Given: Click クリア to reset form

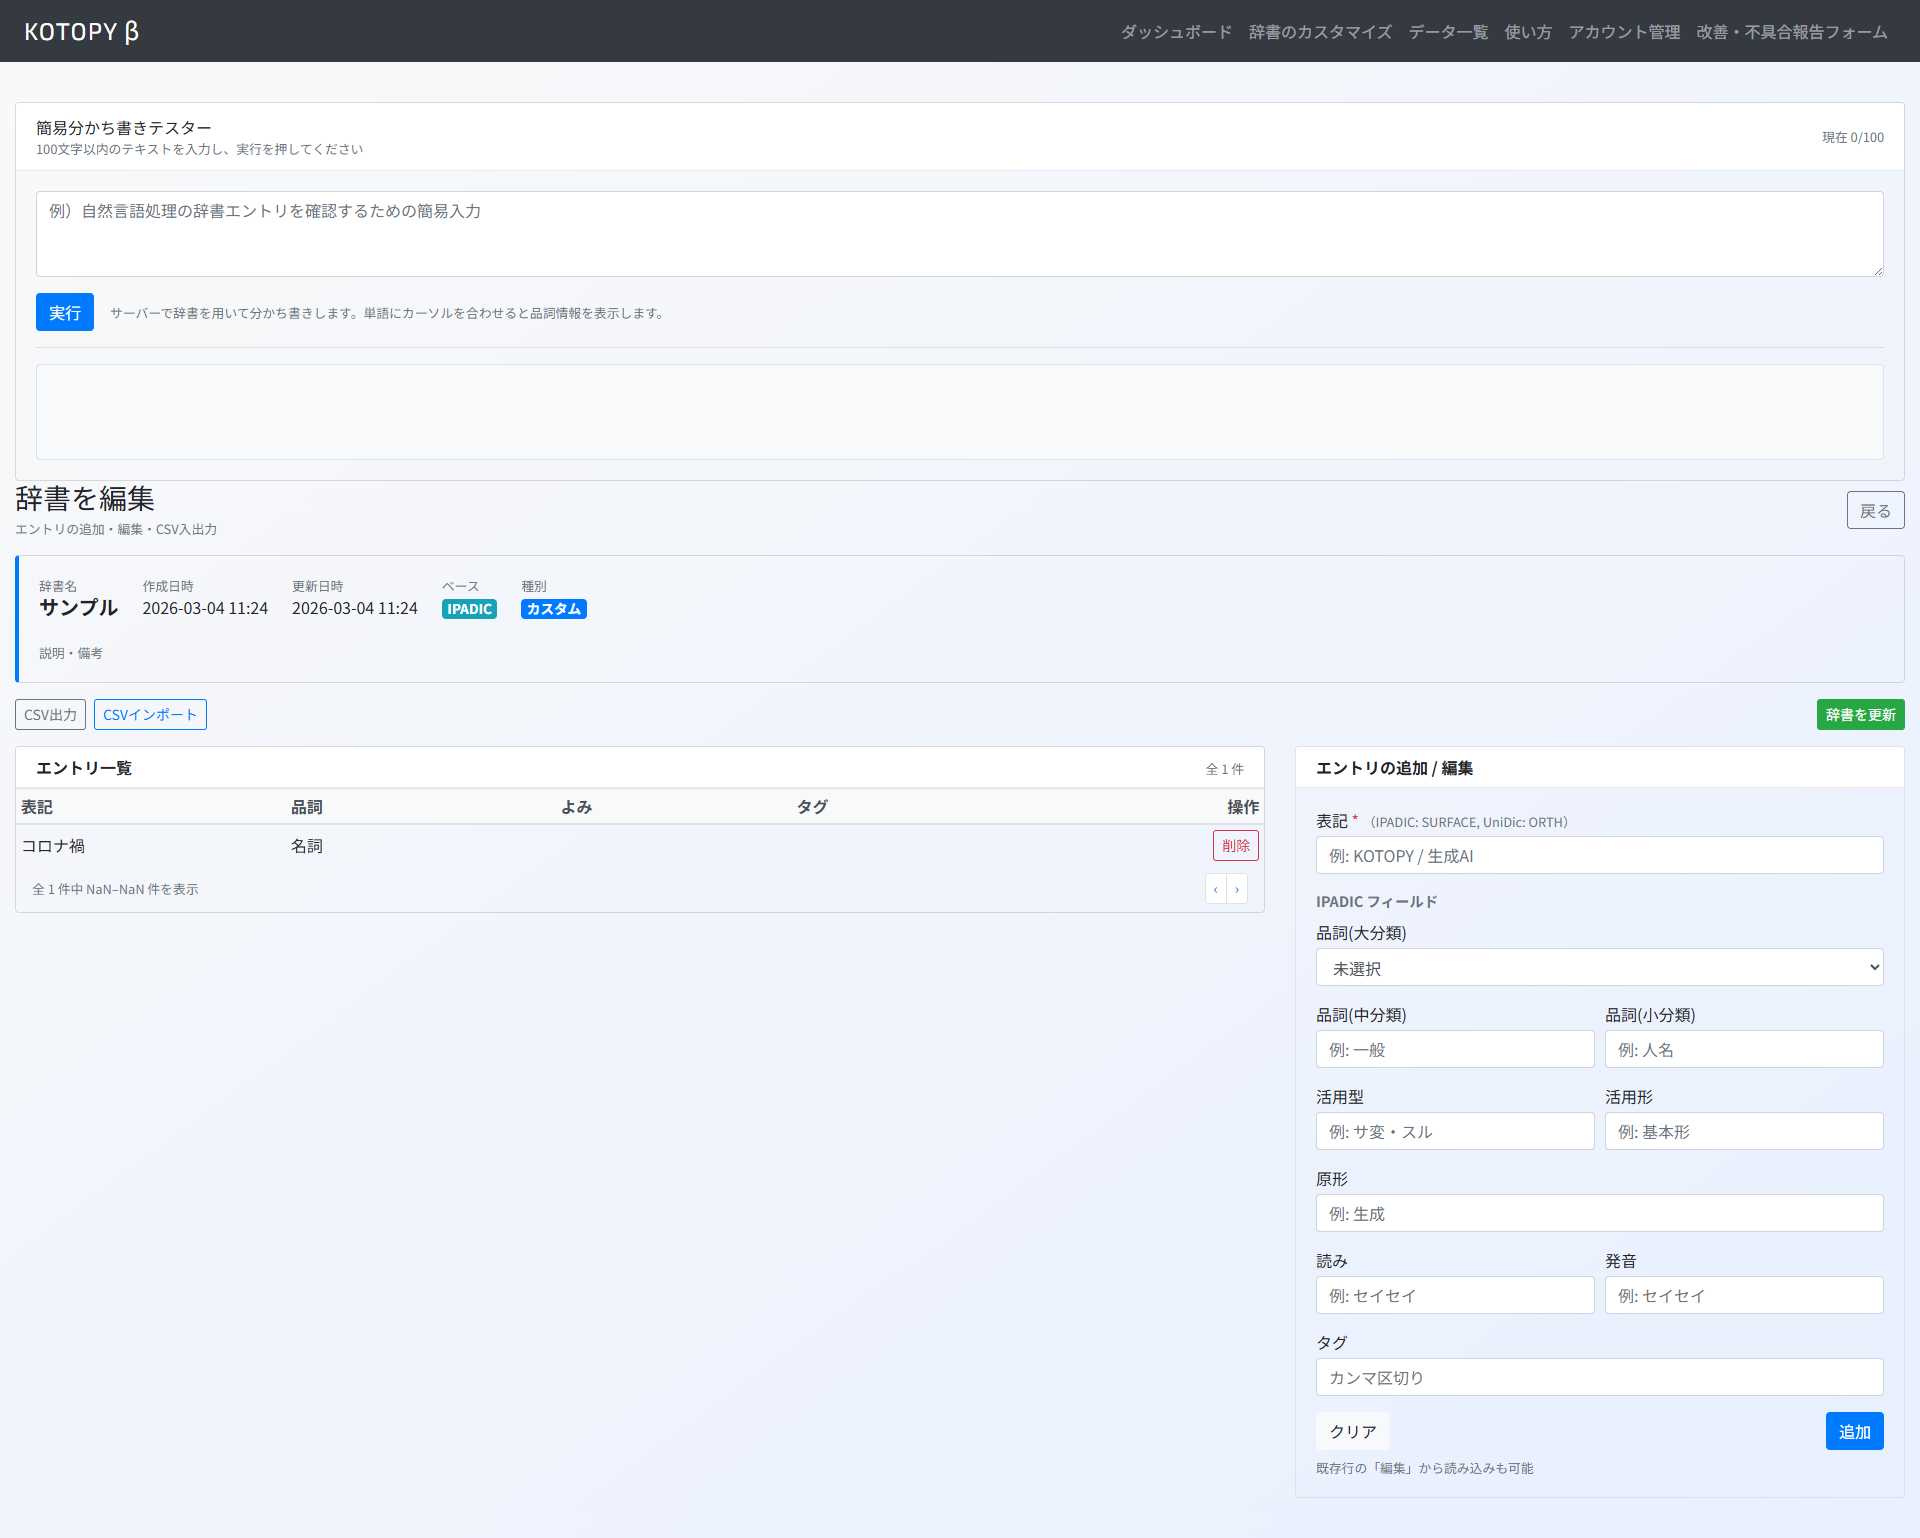Looking at the screenshot, I should [x=1352, y=1432].
